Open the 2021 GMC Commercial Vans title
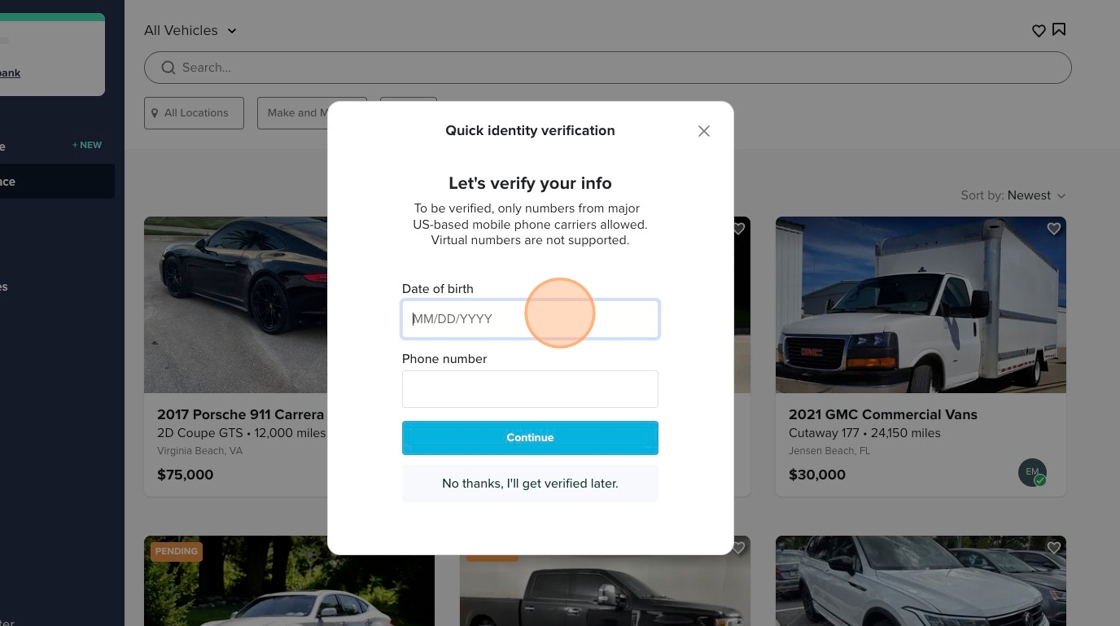The image size is (1120, 626). pos(883,414)
